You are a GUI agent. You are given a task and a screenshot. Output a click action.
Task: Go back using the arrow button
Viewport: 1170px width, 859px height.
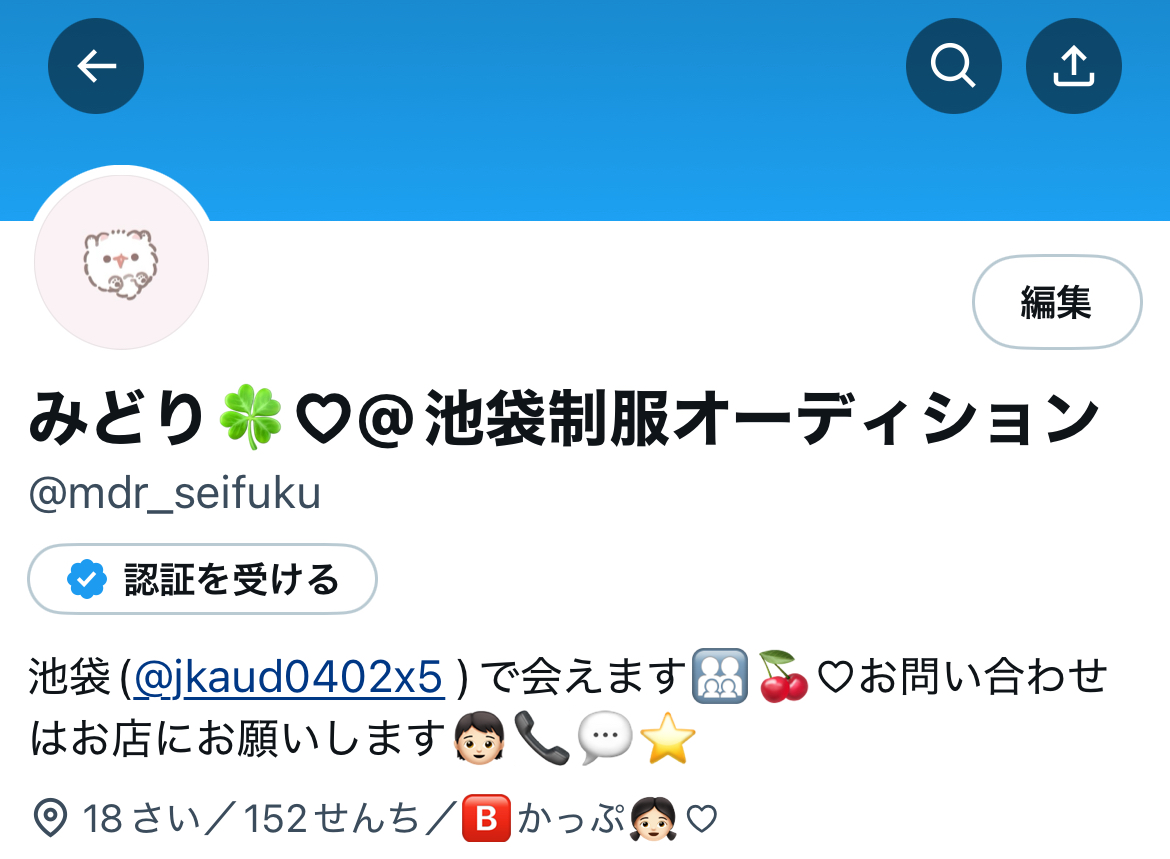click(96, 66)
